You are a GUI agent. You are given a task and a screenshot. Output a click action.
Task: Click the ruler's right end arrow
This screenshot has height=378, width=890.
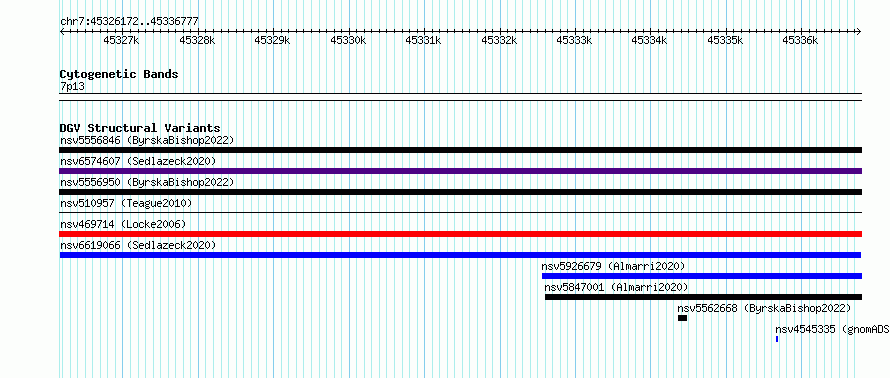[859, 32]
